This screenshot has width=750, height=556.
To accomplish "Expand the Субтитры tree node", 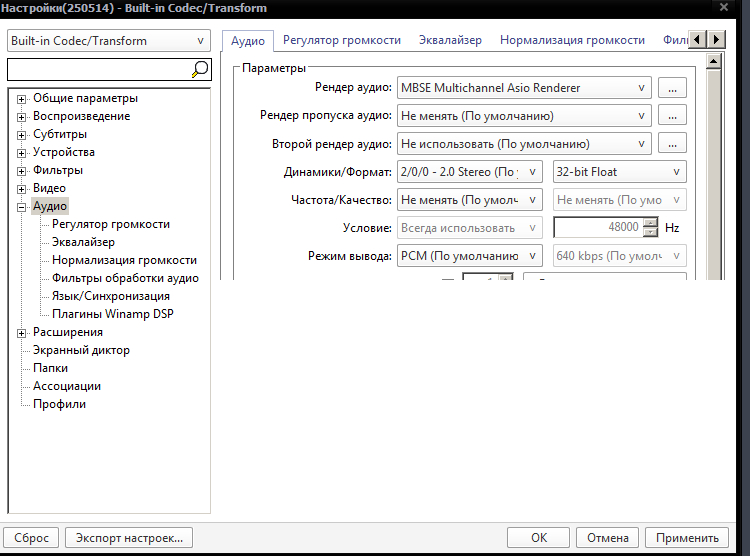I will [22, 134].
